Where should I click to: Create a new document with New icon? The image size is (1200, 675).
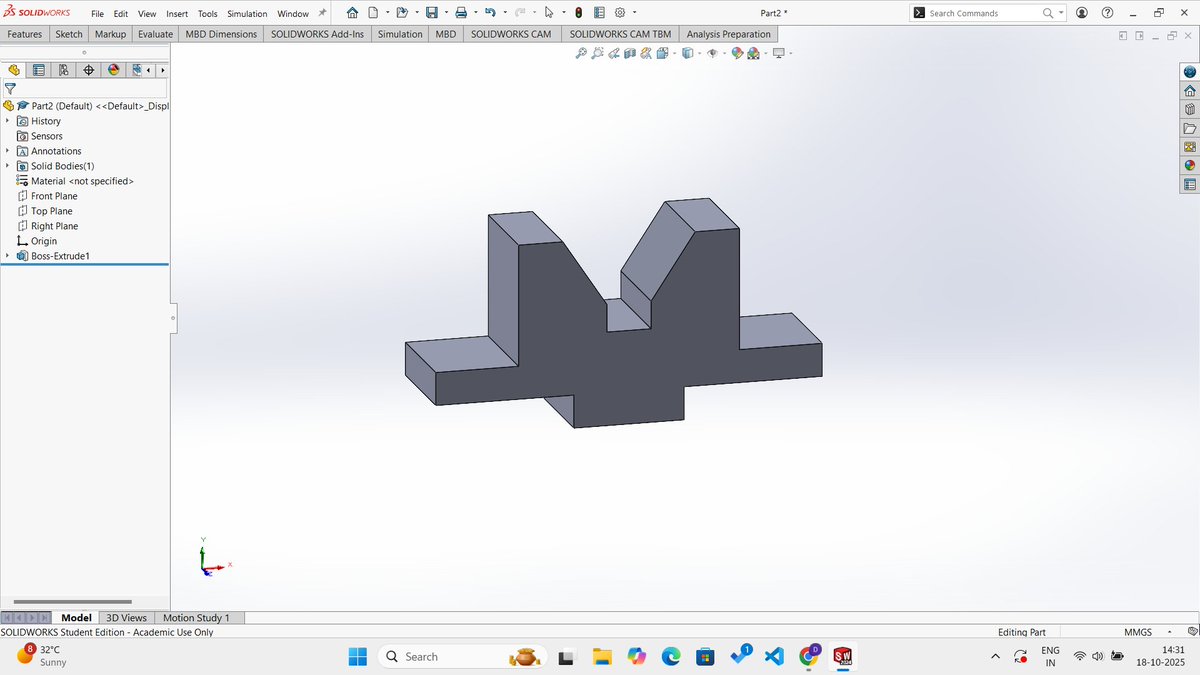point(373,13)
